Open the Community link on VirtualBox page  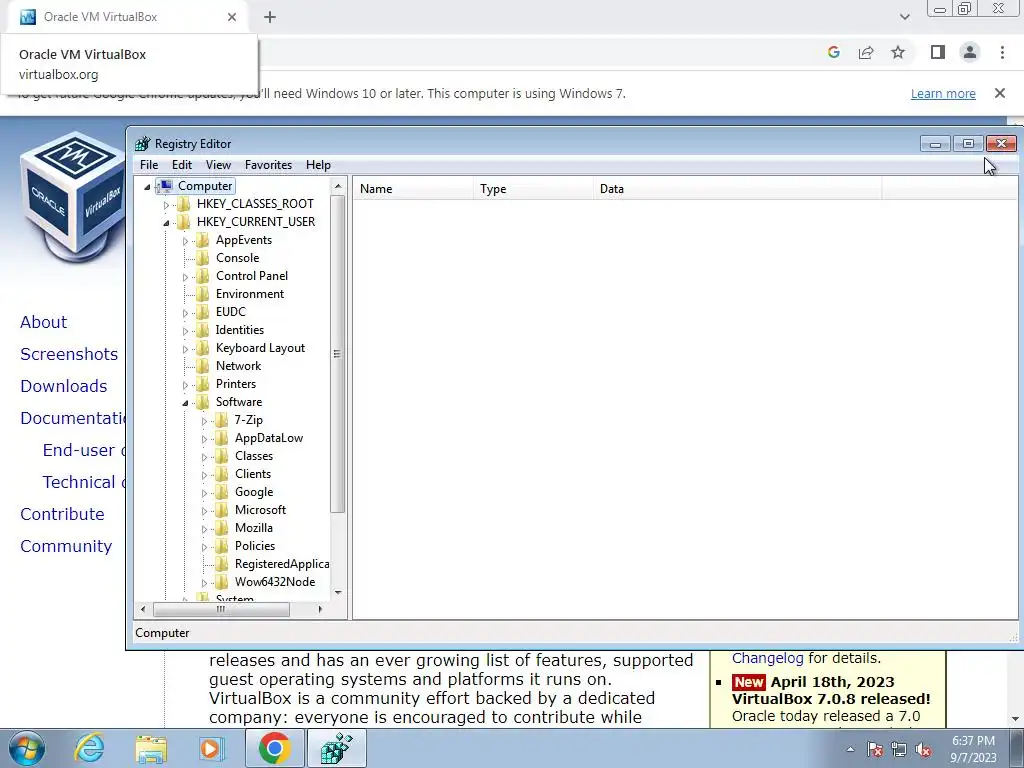[66, 546]
